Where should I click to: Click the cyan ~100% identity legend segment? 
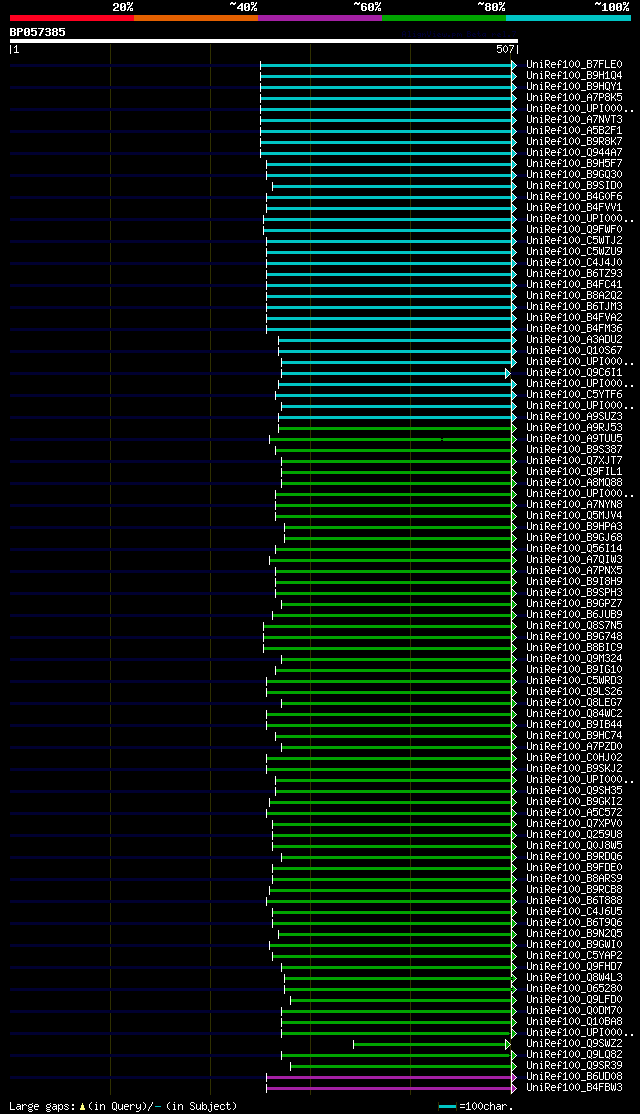pos(568,18)
